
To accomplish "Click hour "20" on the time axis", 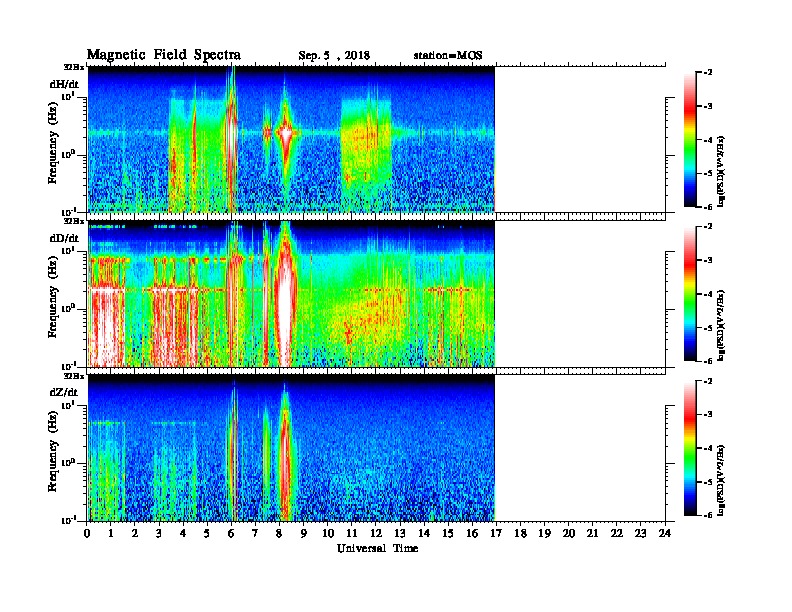I will pos(568,534).
